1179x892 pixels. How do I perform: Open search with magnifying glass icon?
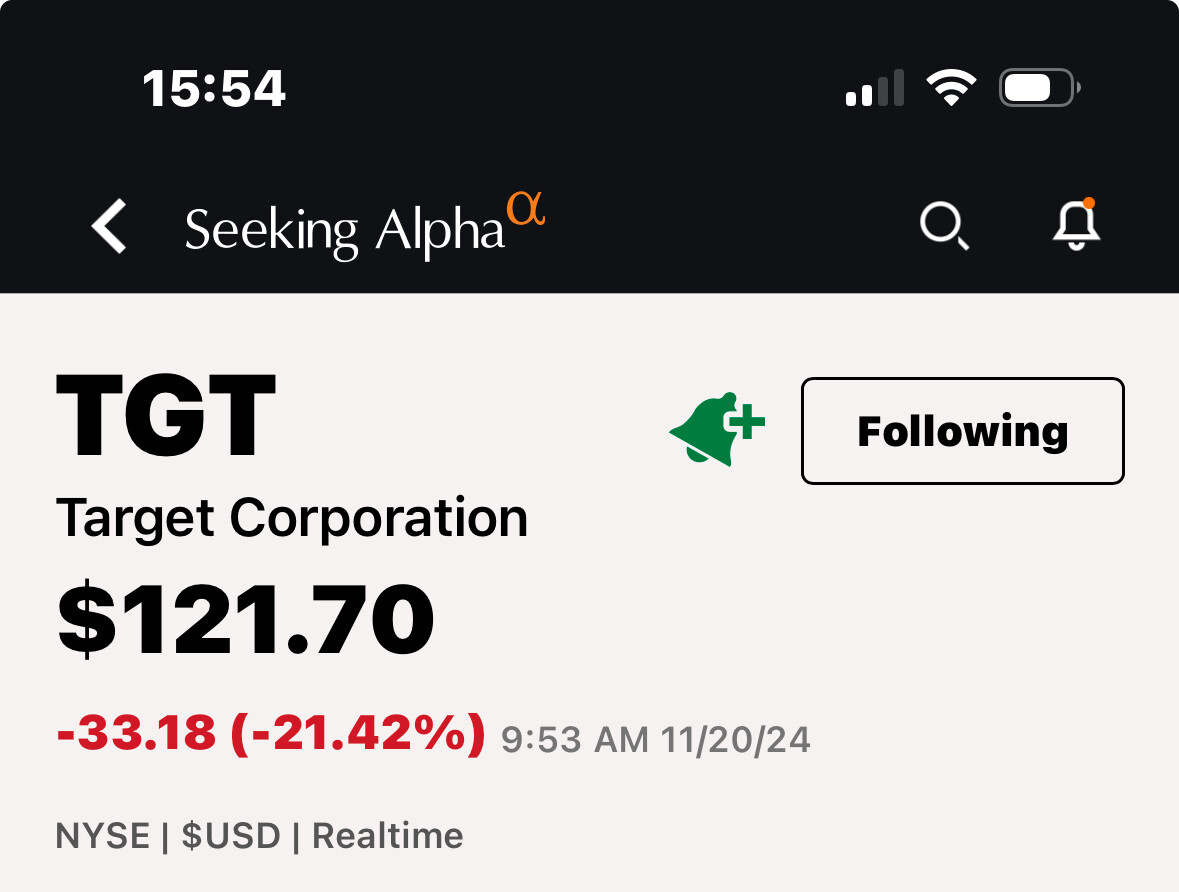(x=944, y=225)
